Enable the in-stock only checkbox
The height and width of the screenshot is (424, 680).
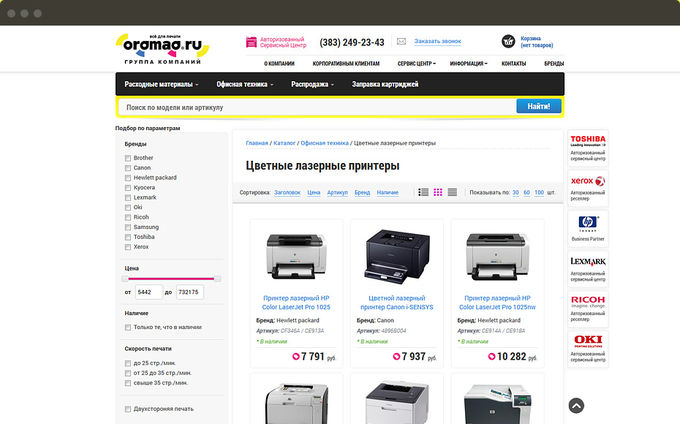click(127, 327)
